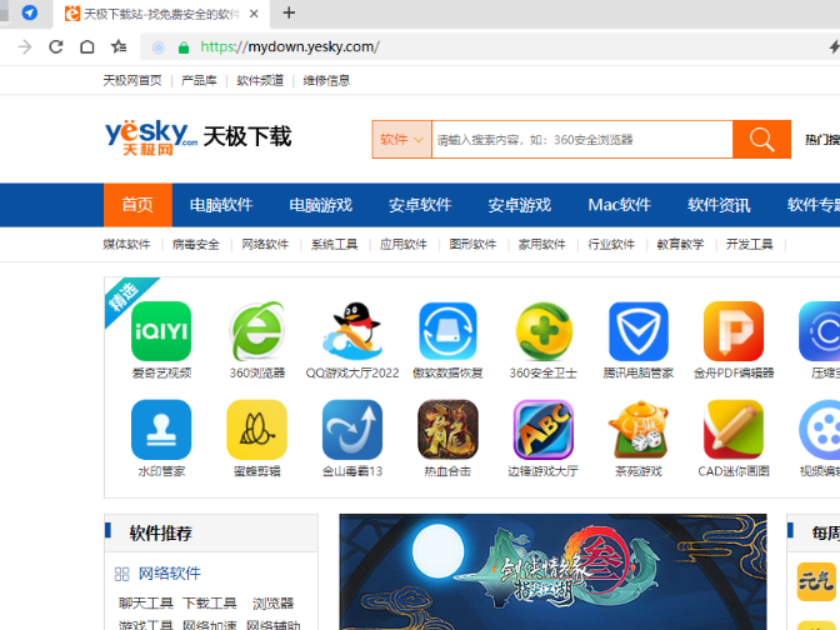Open the 热血合击 game icon
Screen dimensions: 840x630
(448, 430)
